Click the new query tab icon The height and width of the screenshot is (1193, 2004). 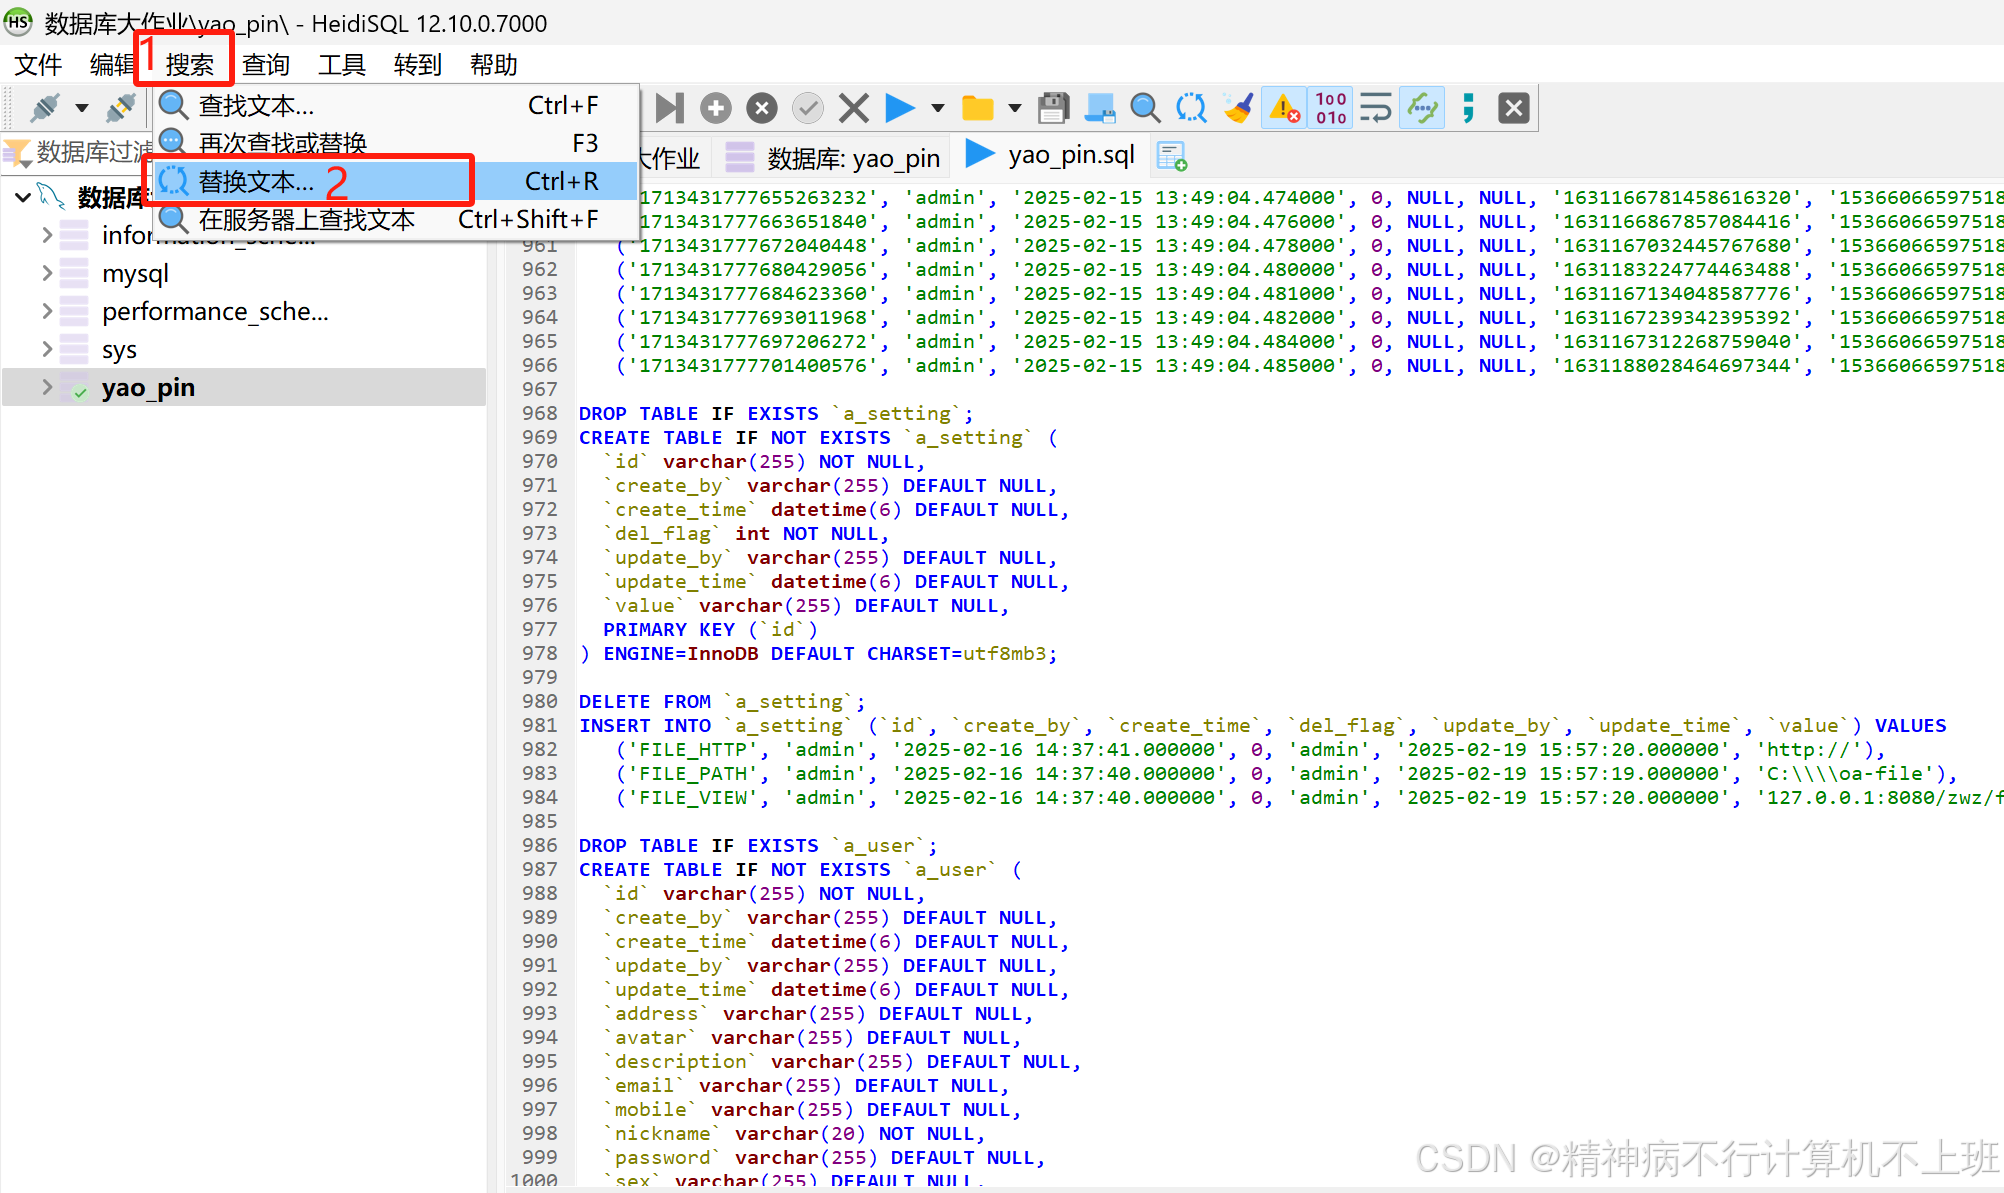[x=1171, y=156]
